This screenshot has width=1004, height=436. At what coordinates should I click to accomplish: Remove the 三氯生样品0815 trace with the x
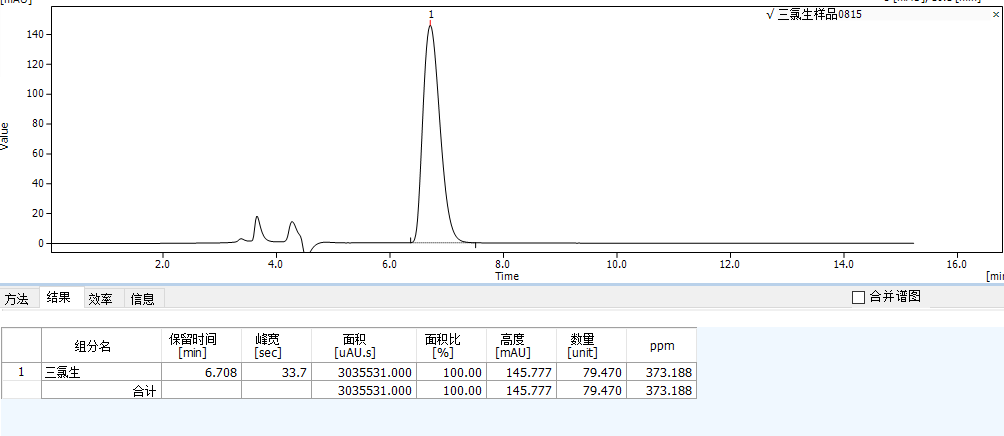(x=994, y=14)
